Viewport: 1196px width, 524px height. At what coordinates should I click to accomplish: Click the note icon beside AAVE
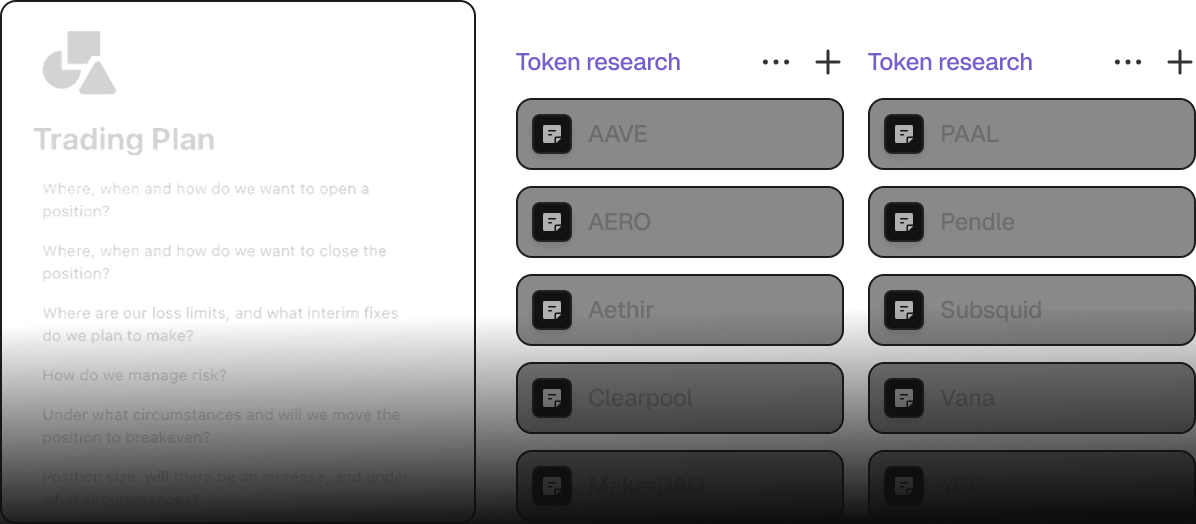552,134
